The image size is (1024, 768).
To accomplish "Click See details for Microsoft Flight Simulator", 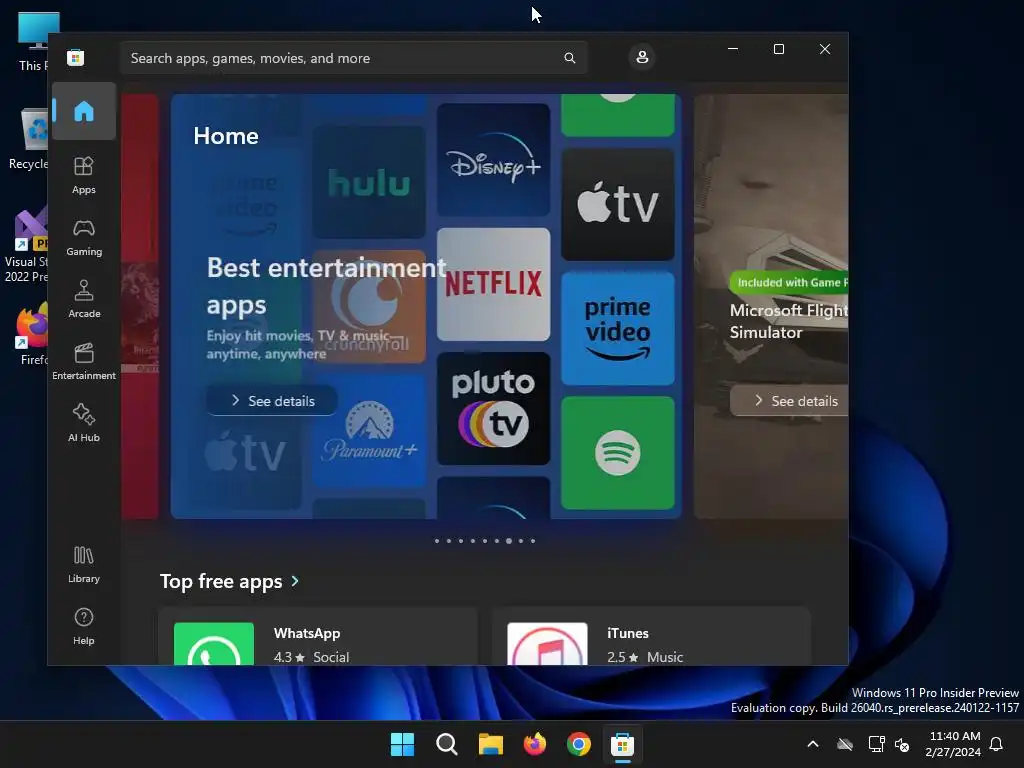I will pyautogui.click(x=789, y=401).
